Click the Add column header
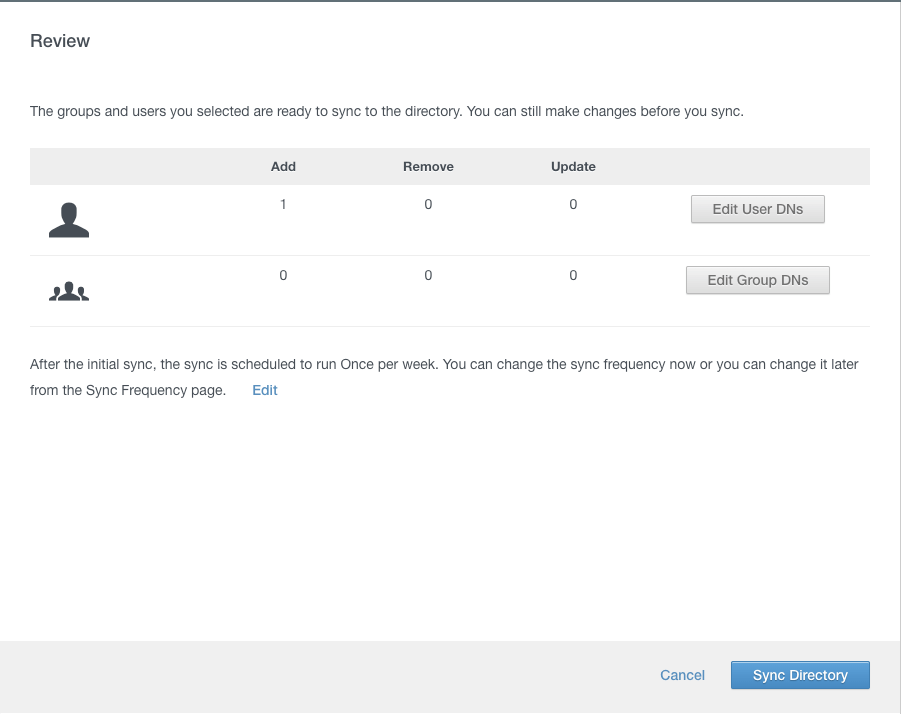 (283, 166)
